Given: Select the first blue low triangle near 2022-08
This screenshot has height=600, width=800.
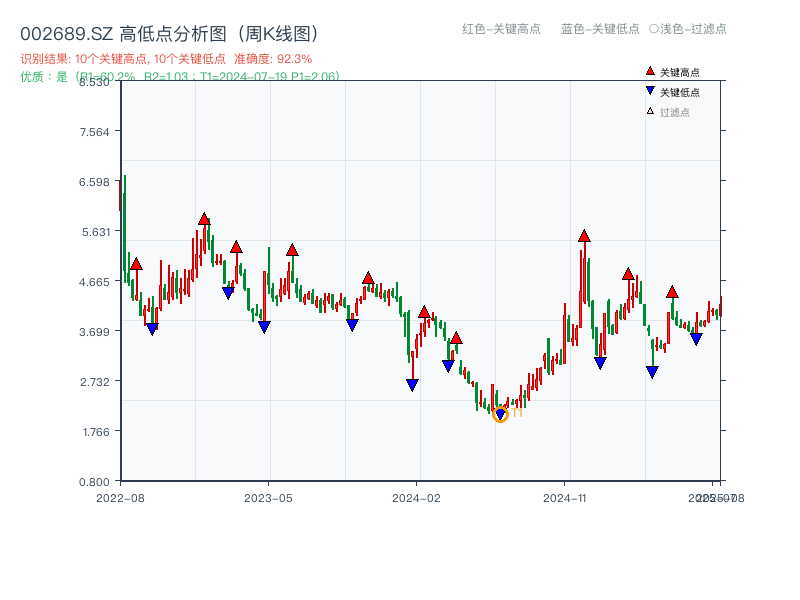Looking at the screenshot, I should (152, 329).
